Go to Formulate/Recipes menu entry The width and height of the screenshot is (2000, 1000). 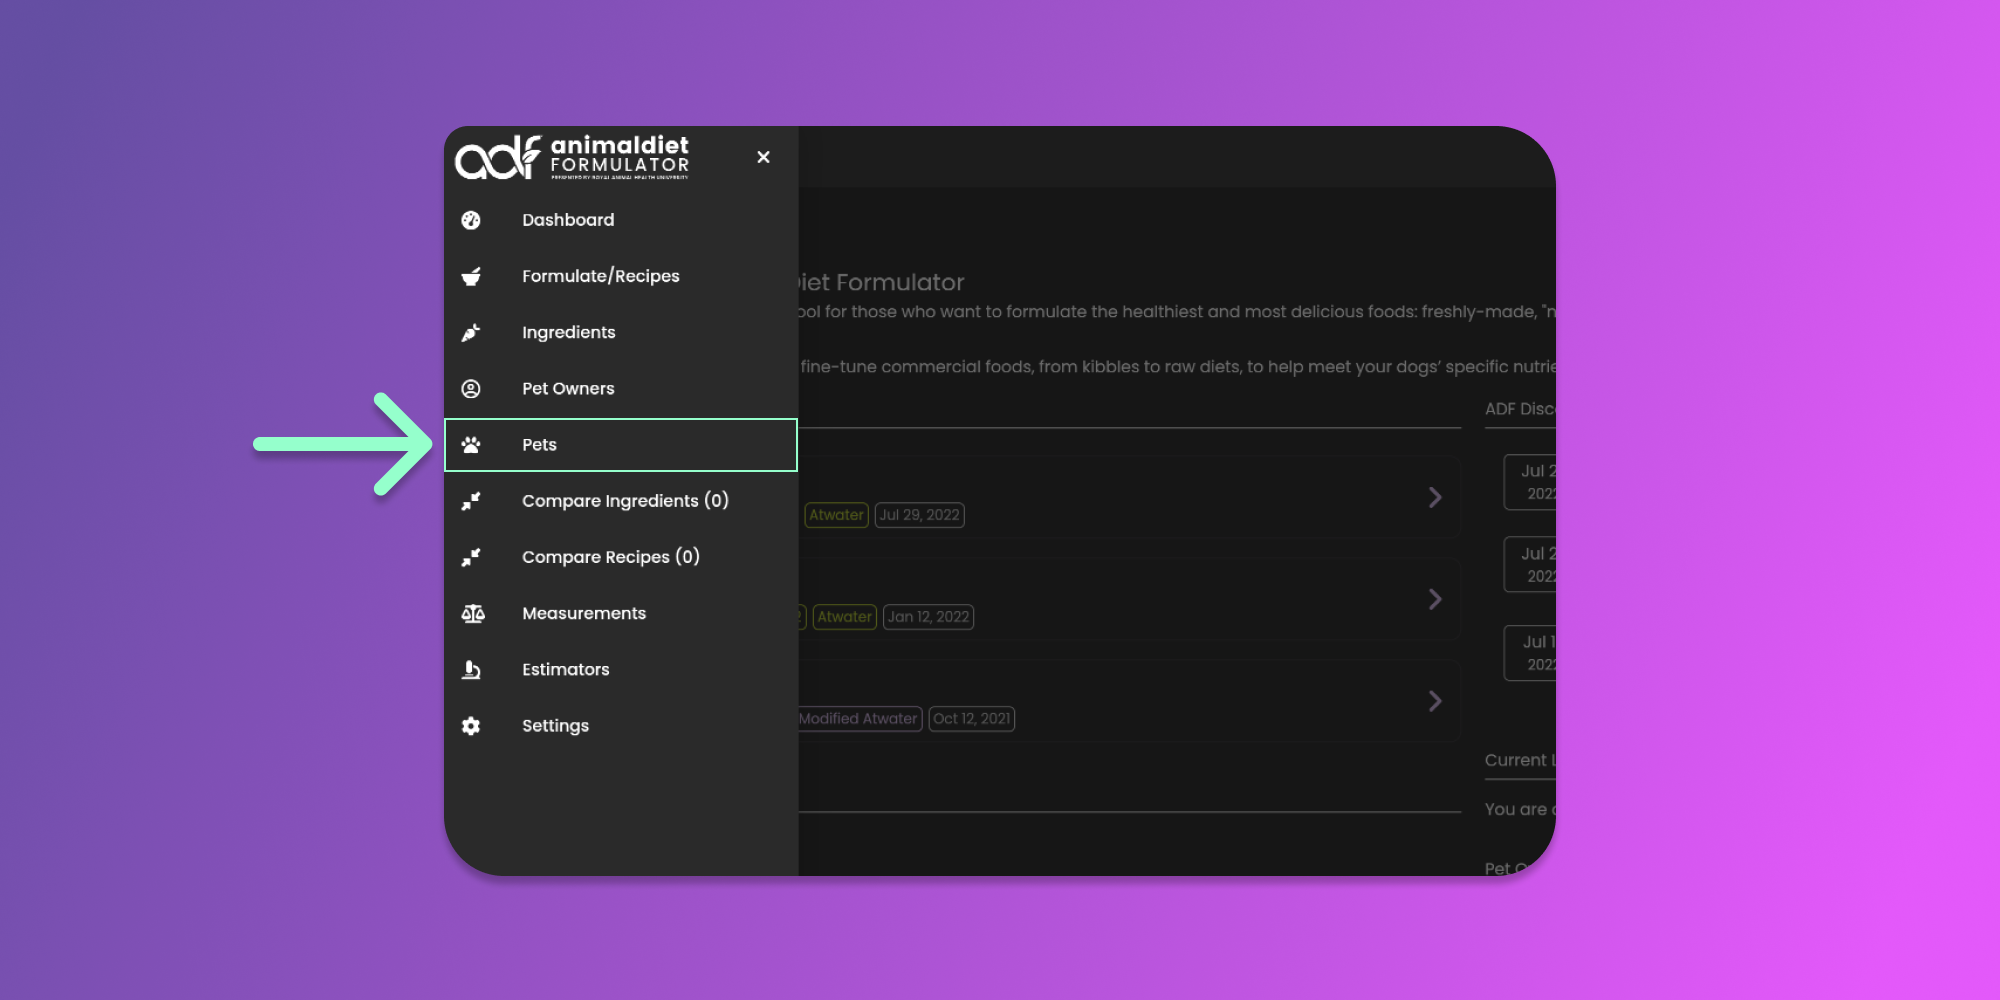pos(600,276)
